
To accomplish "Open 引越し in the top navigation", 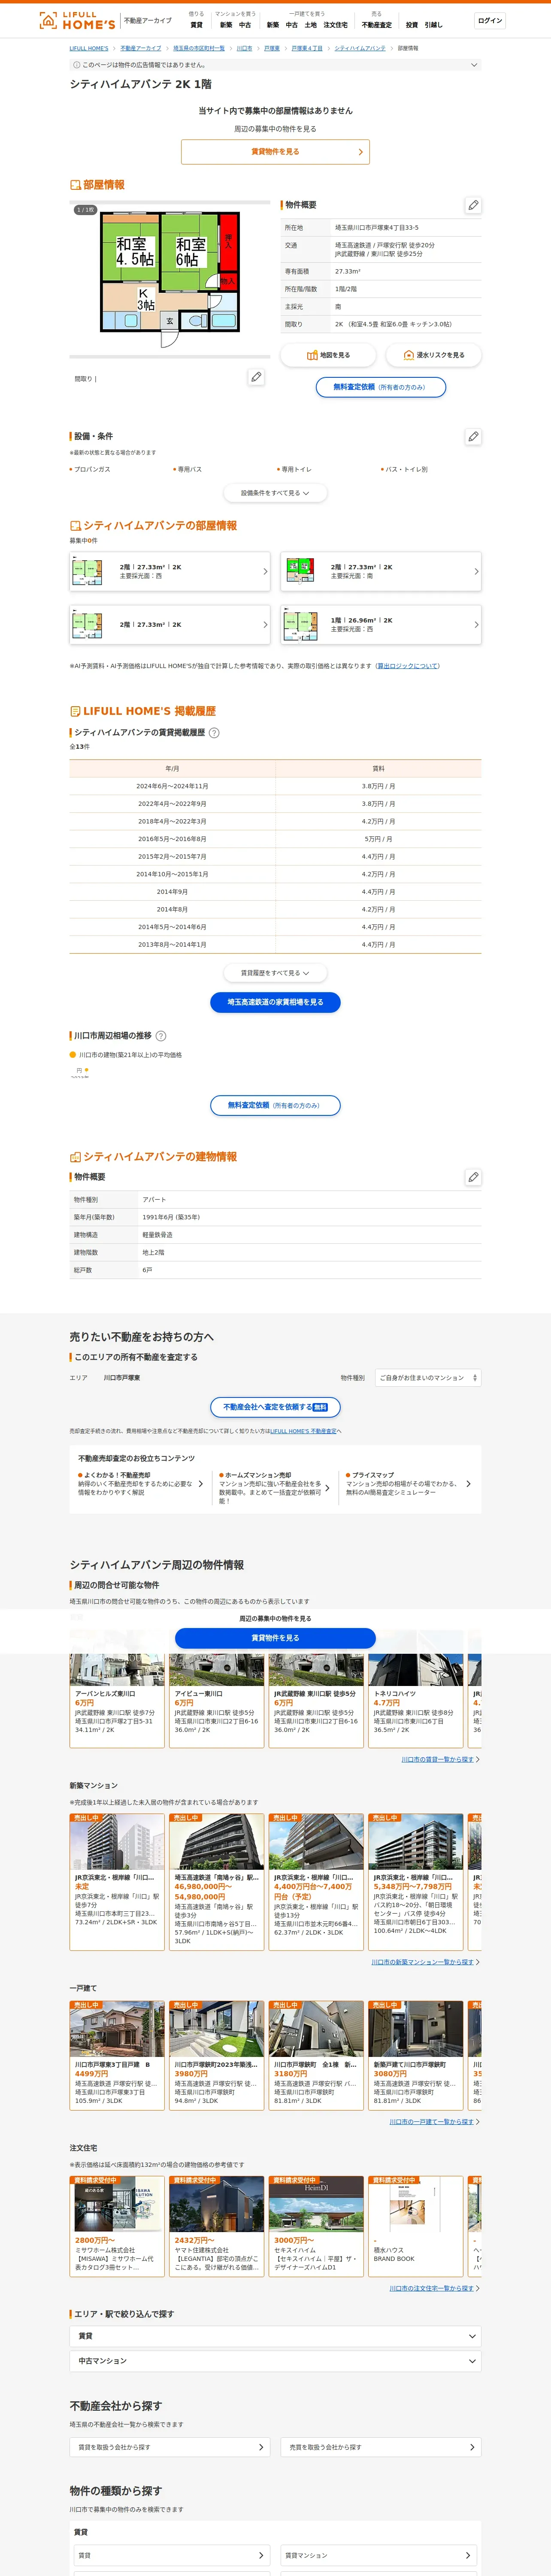I will click(433, 25).
